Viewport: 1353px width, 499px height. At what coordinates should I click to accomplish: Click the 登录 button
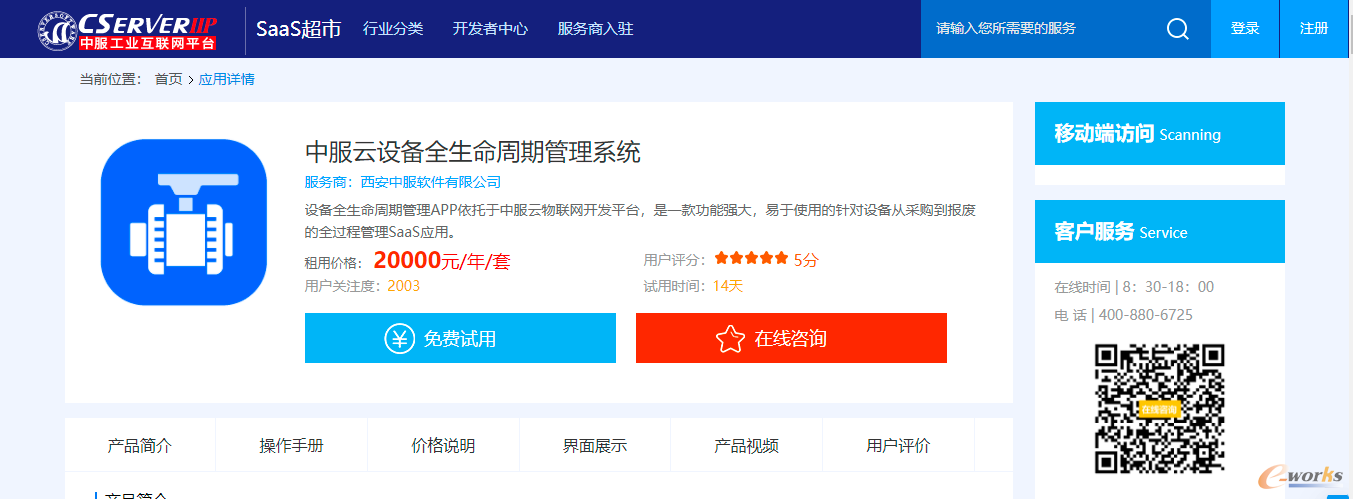(1245, 29)
